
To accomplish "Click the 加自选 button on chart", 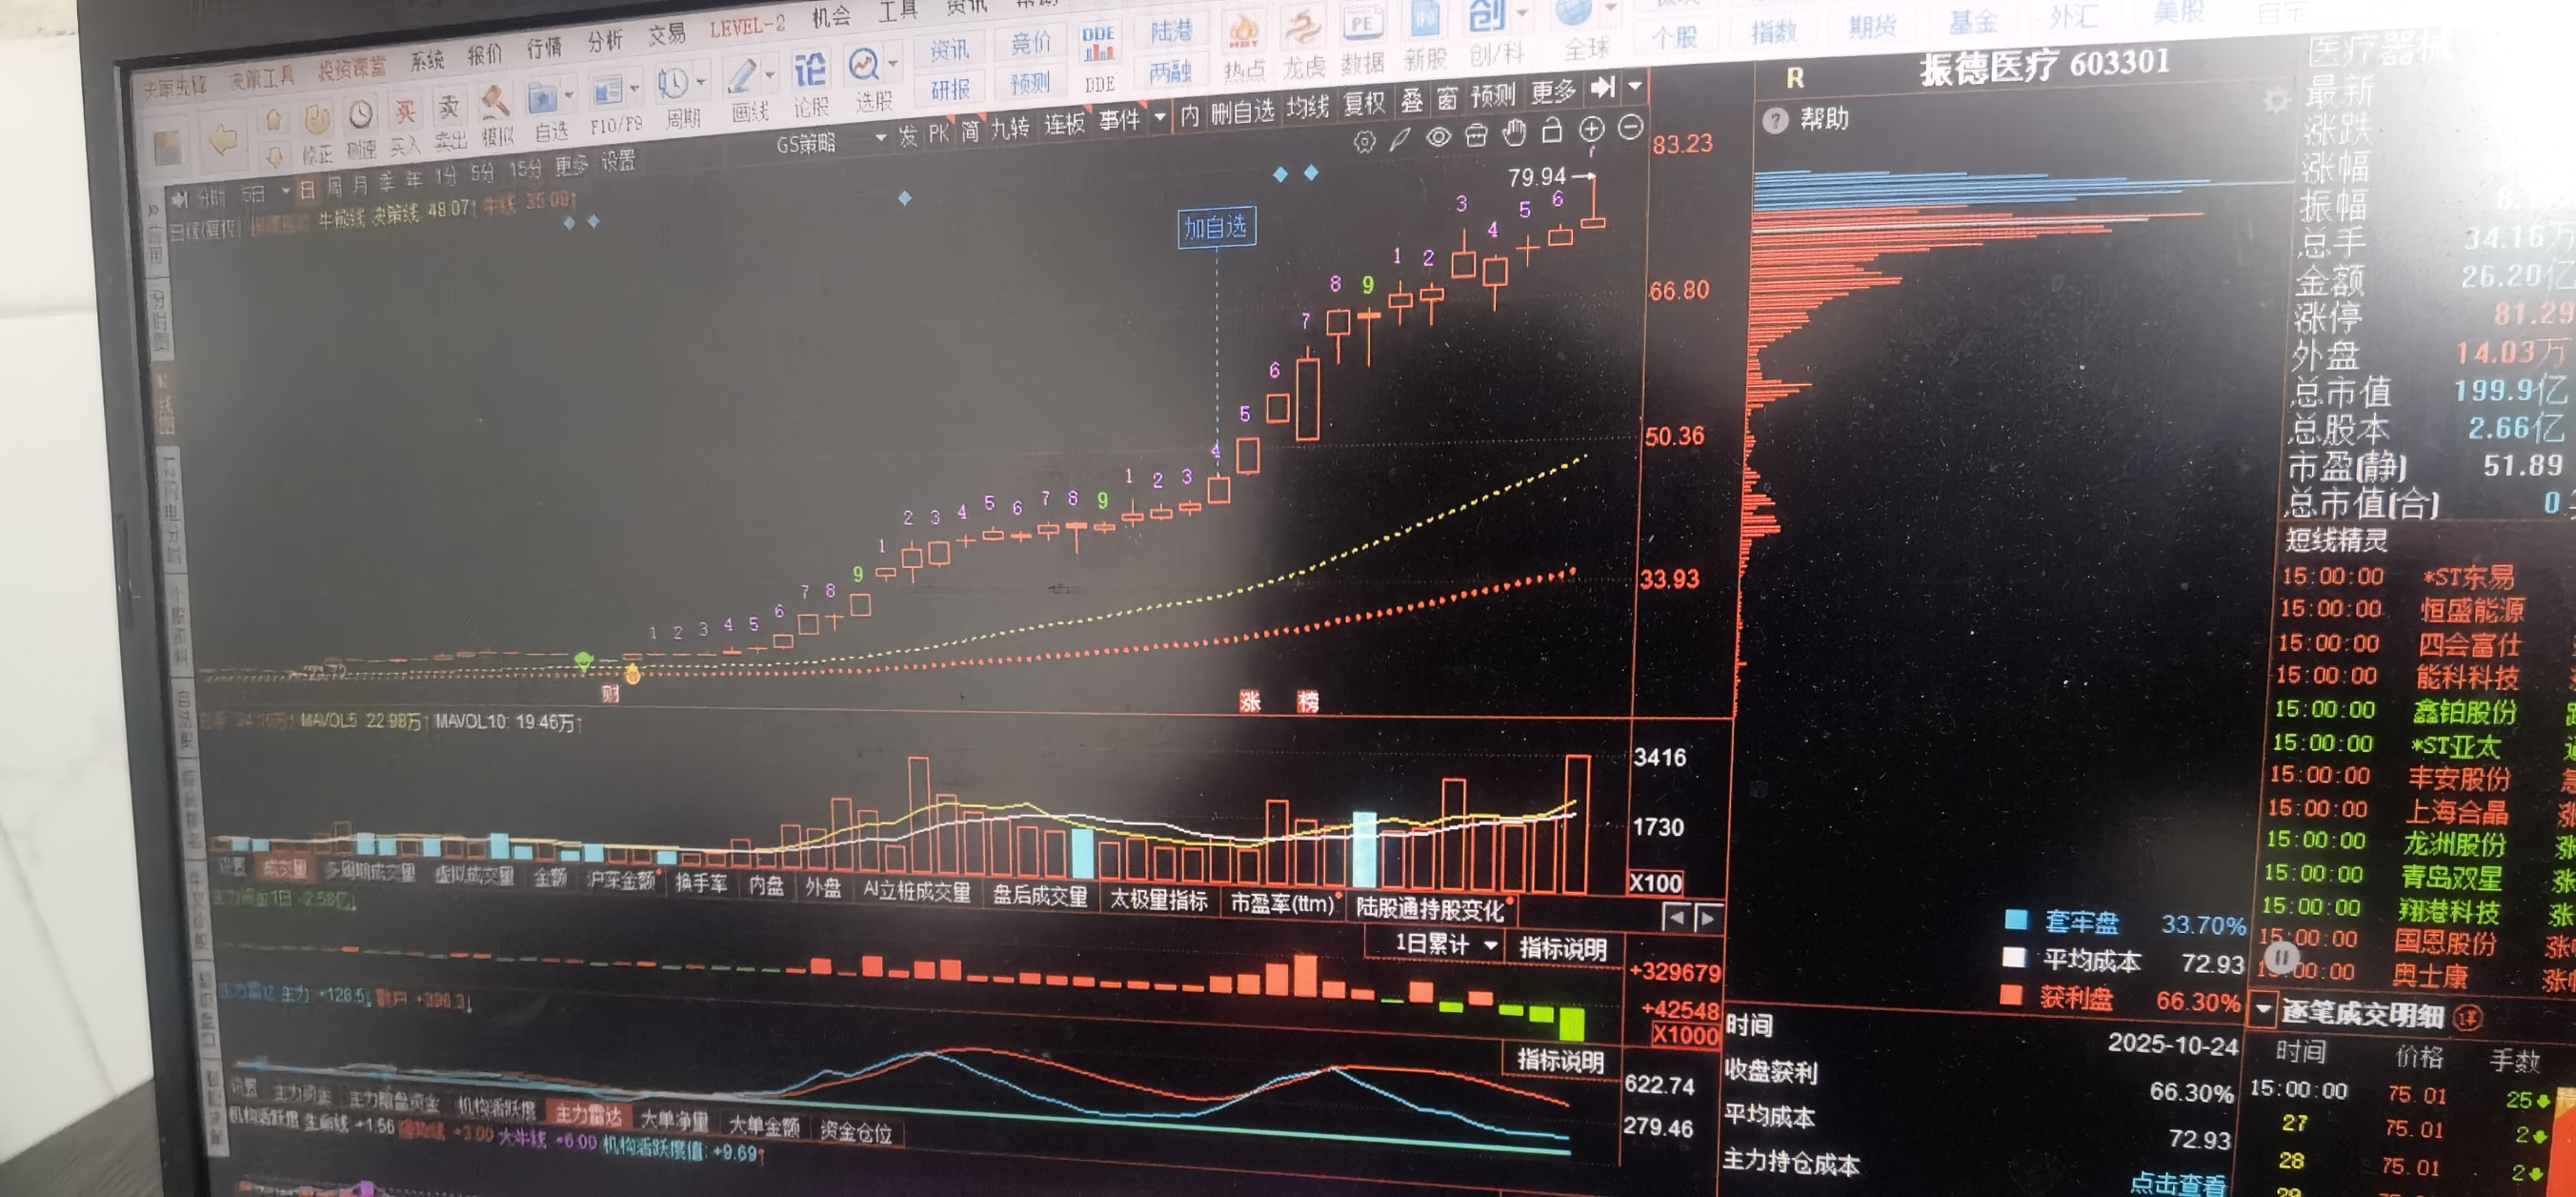I will click(x=1215, y=228).
